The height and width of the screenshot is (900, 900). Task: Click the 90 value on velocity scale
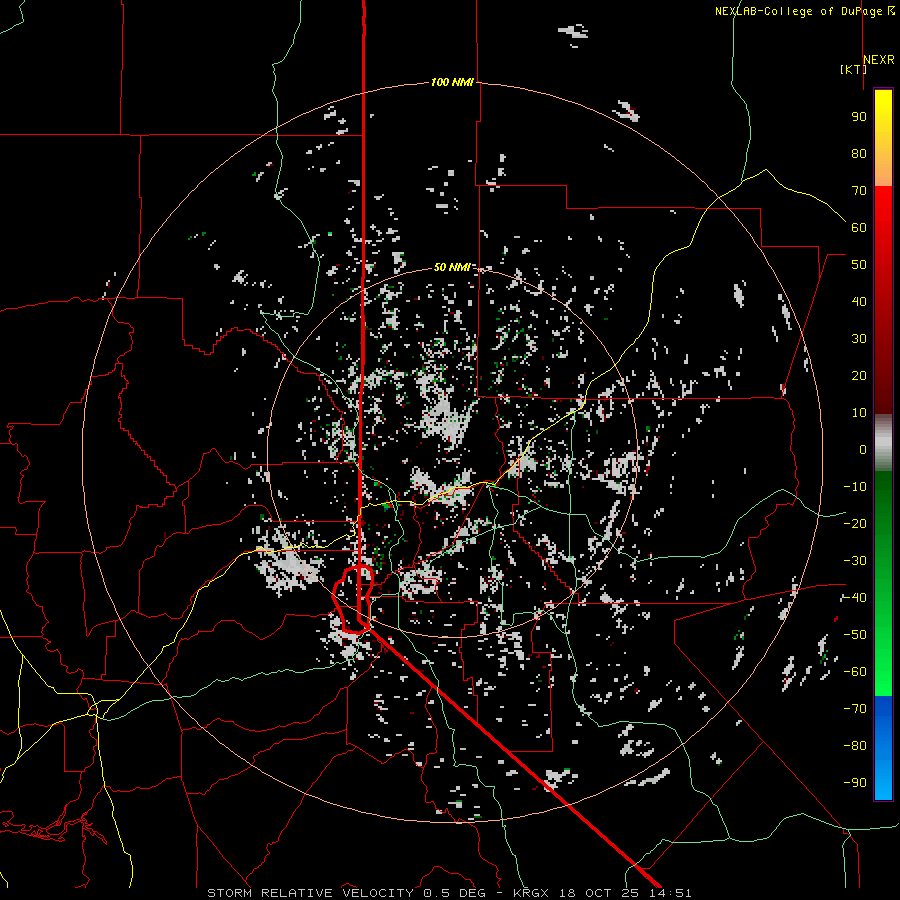[x=859, y=117]
